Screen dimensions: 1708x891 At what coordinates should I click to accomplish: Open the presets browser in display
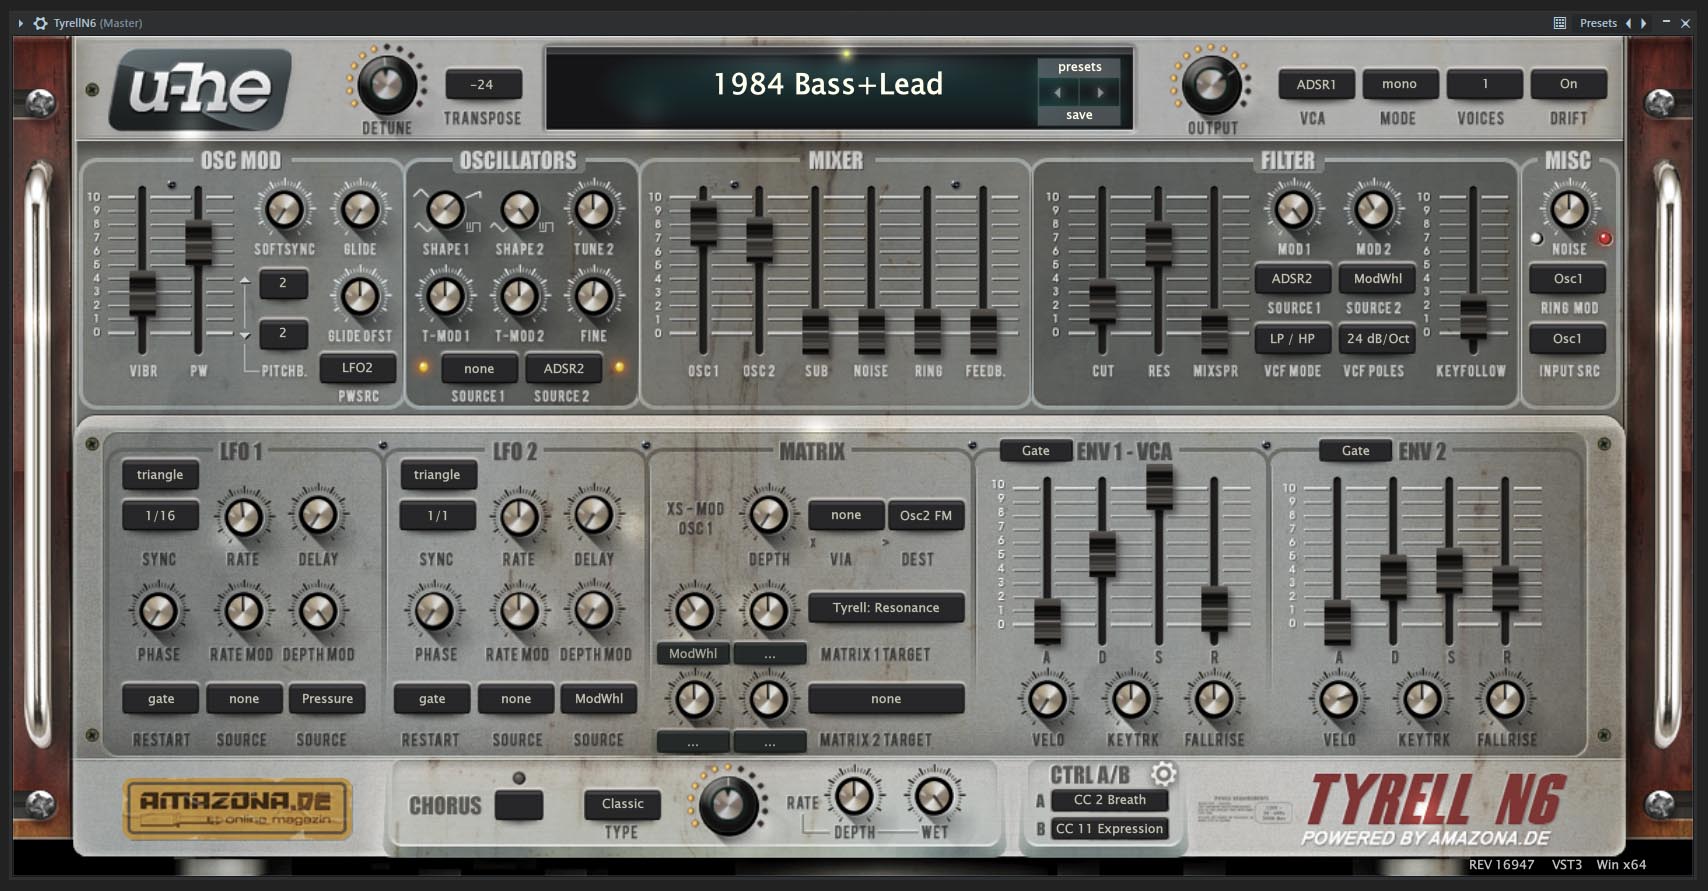pyautogui.click(x=1079, y=67)
